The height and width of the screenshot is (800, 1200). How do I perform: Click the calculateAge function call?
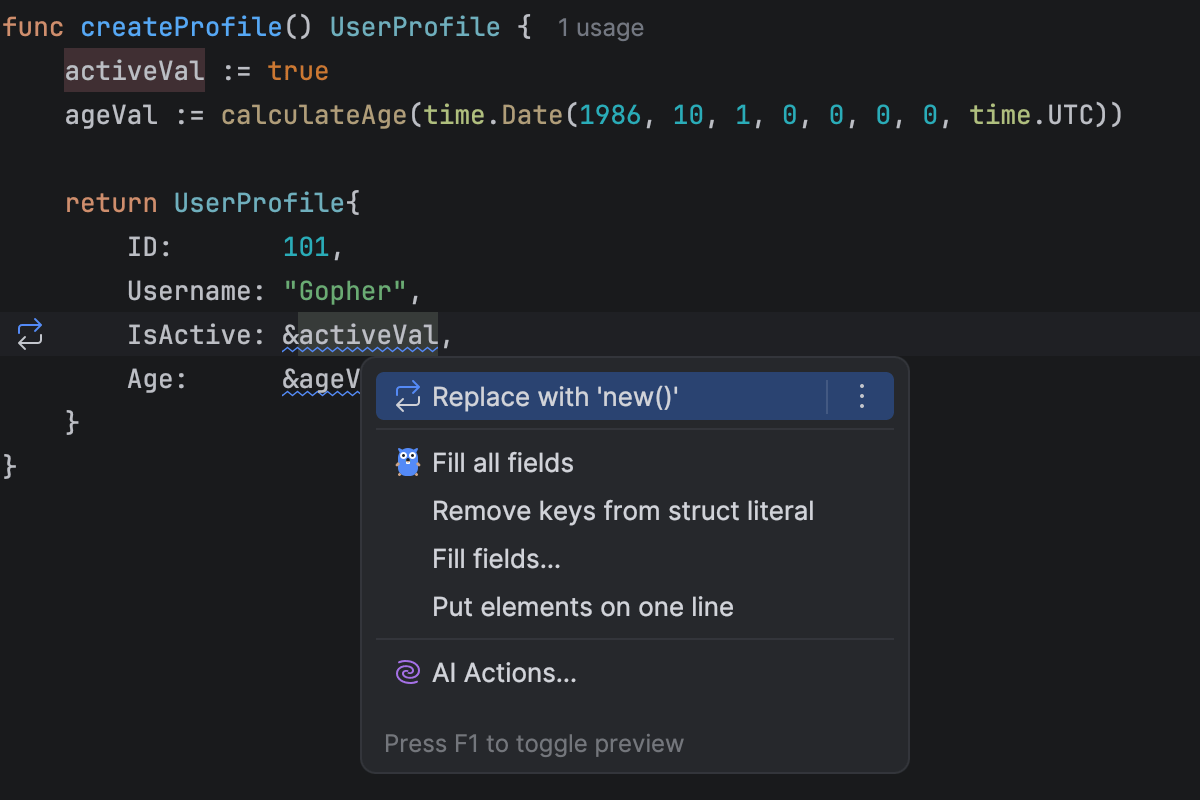pos(314,115)
